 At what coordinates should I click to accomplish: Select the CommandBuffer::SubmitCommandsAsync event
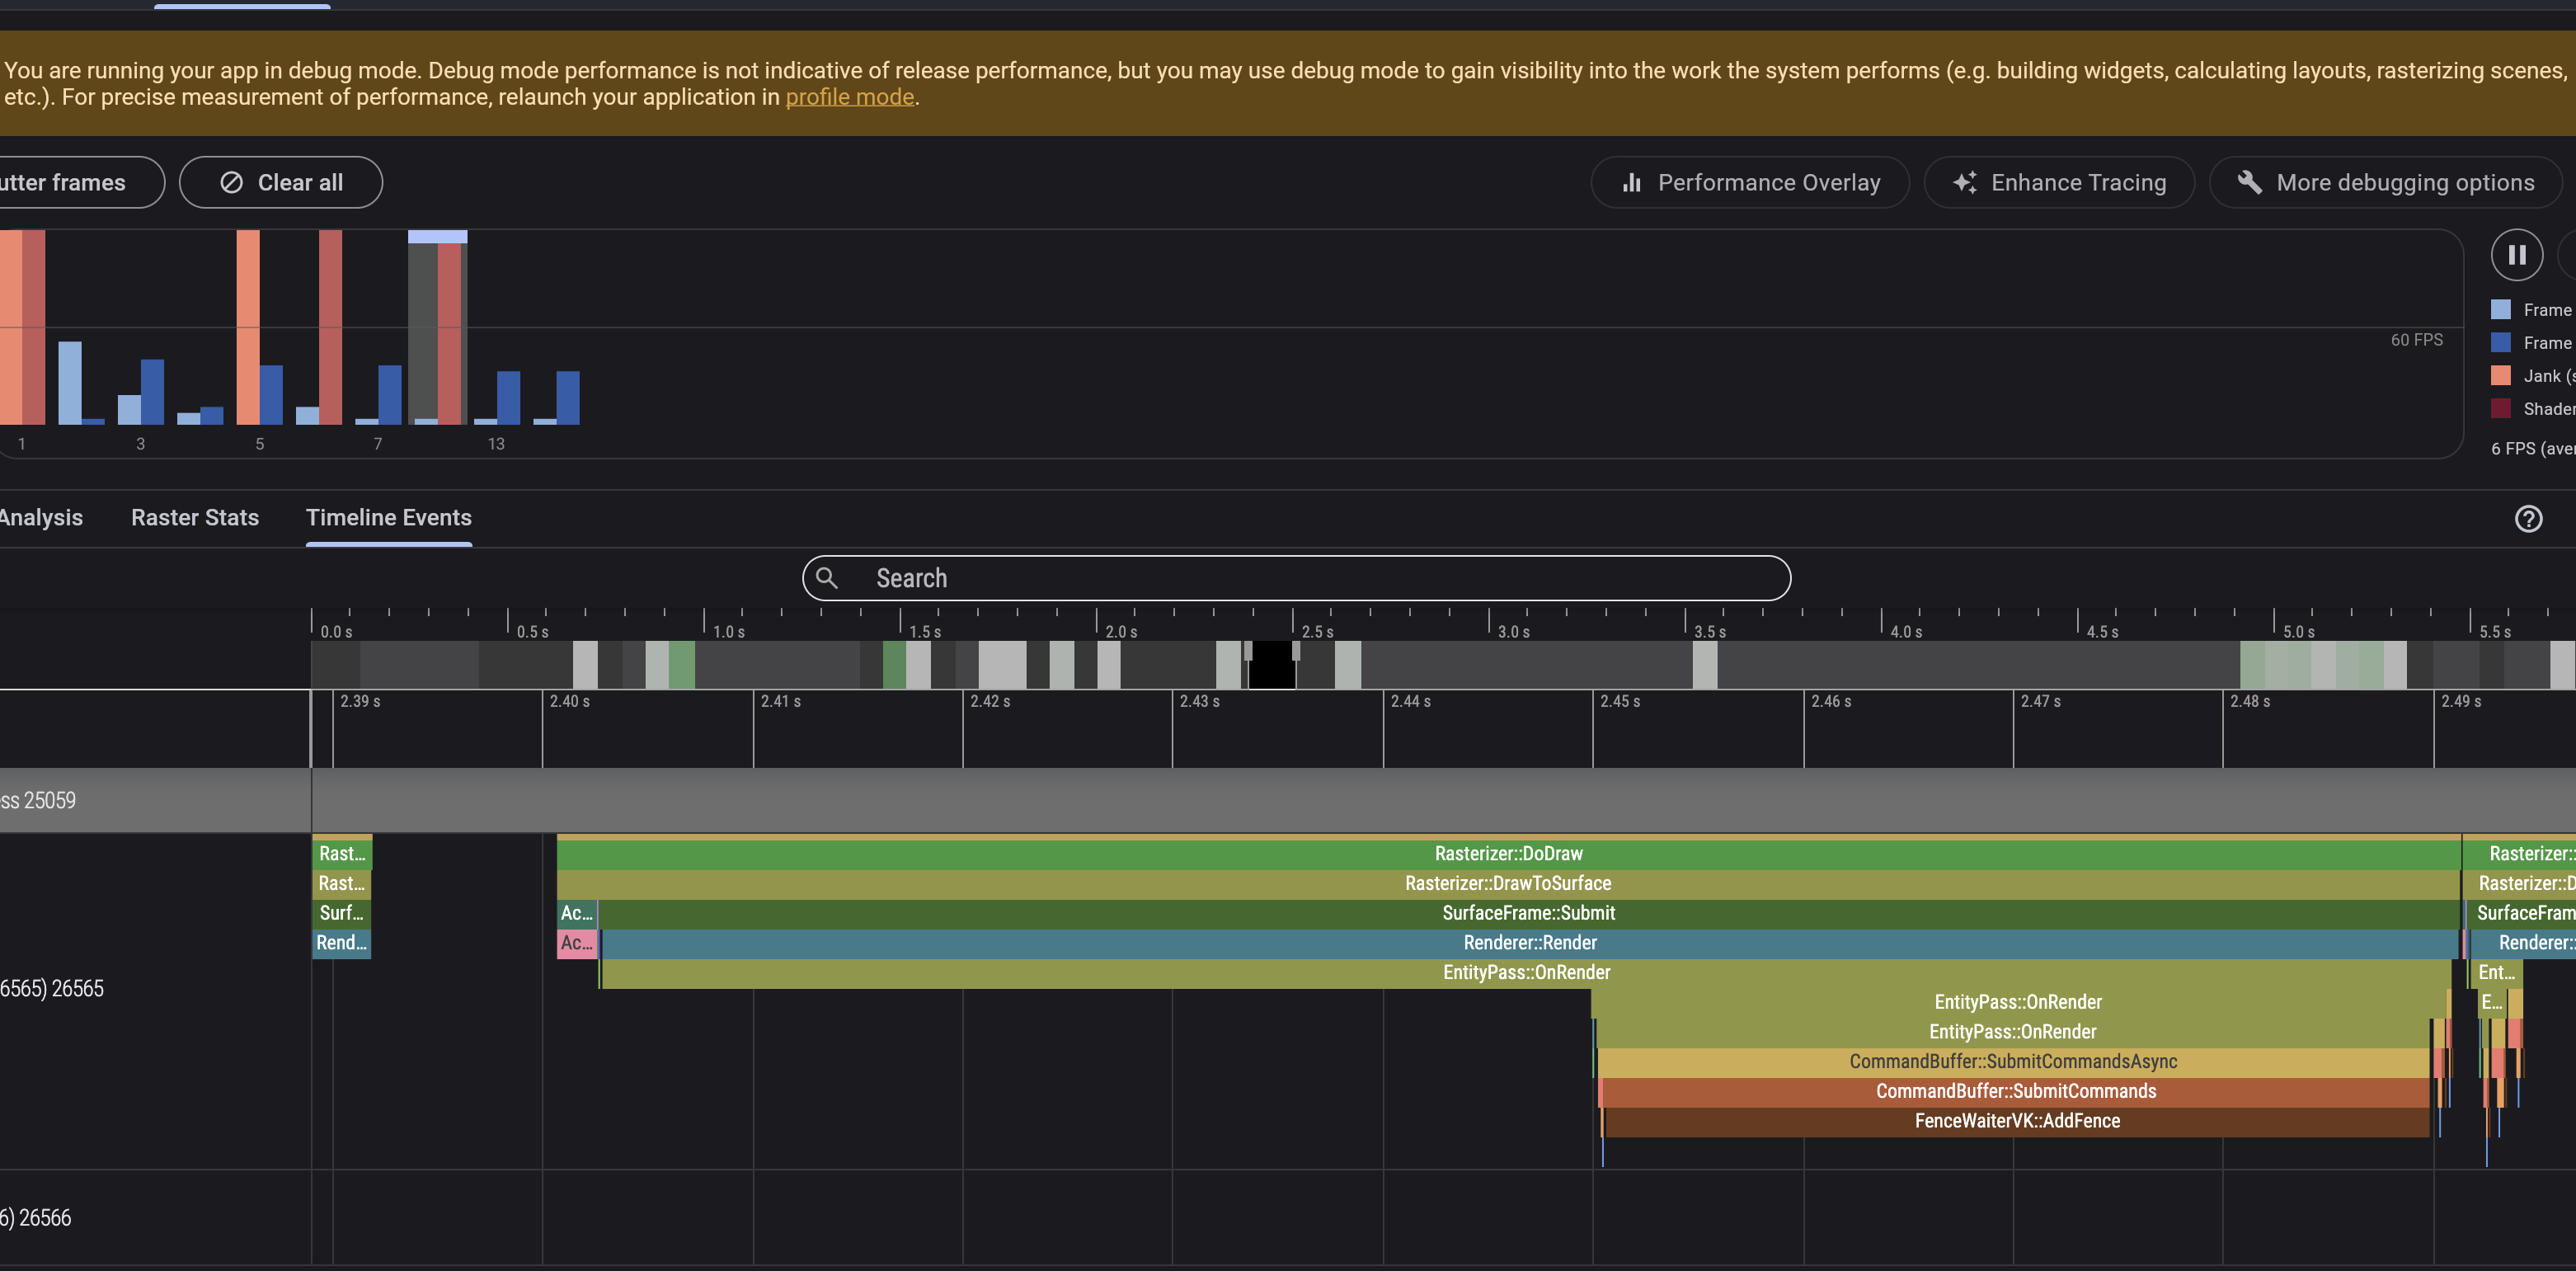click(2012, 1061)
